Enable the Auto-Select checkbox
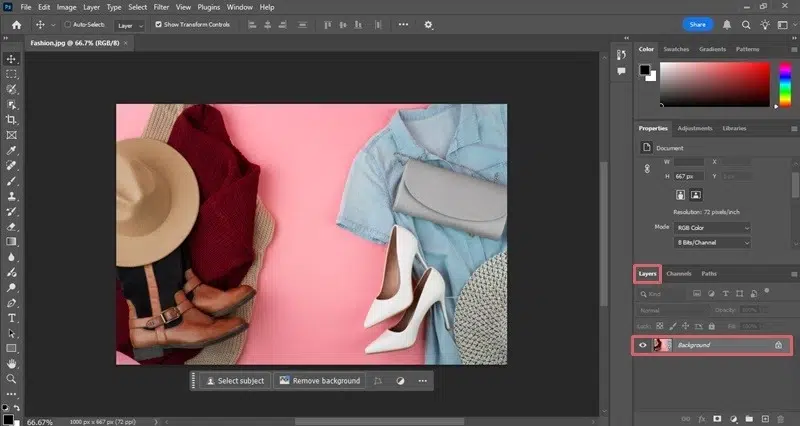Image resolution: width=800 pixels, height=426 pixels. click(66, 24)
